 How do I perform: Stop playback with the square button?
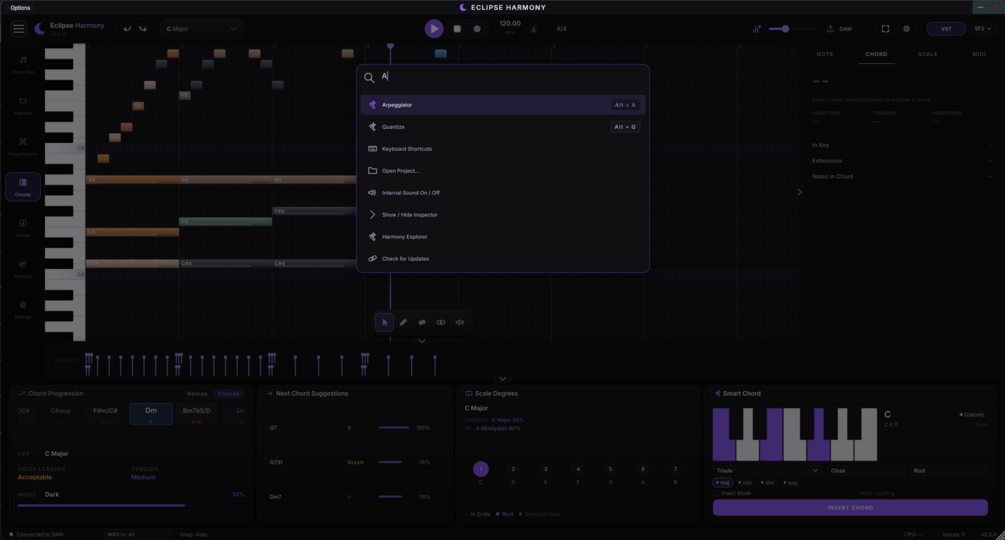click(457, 29)
